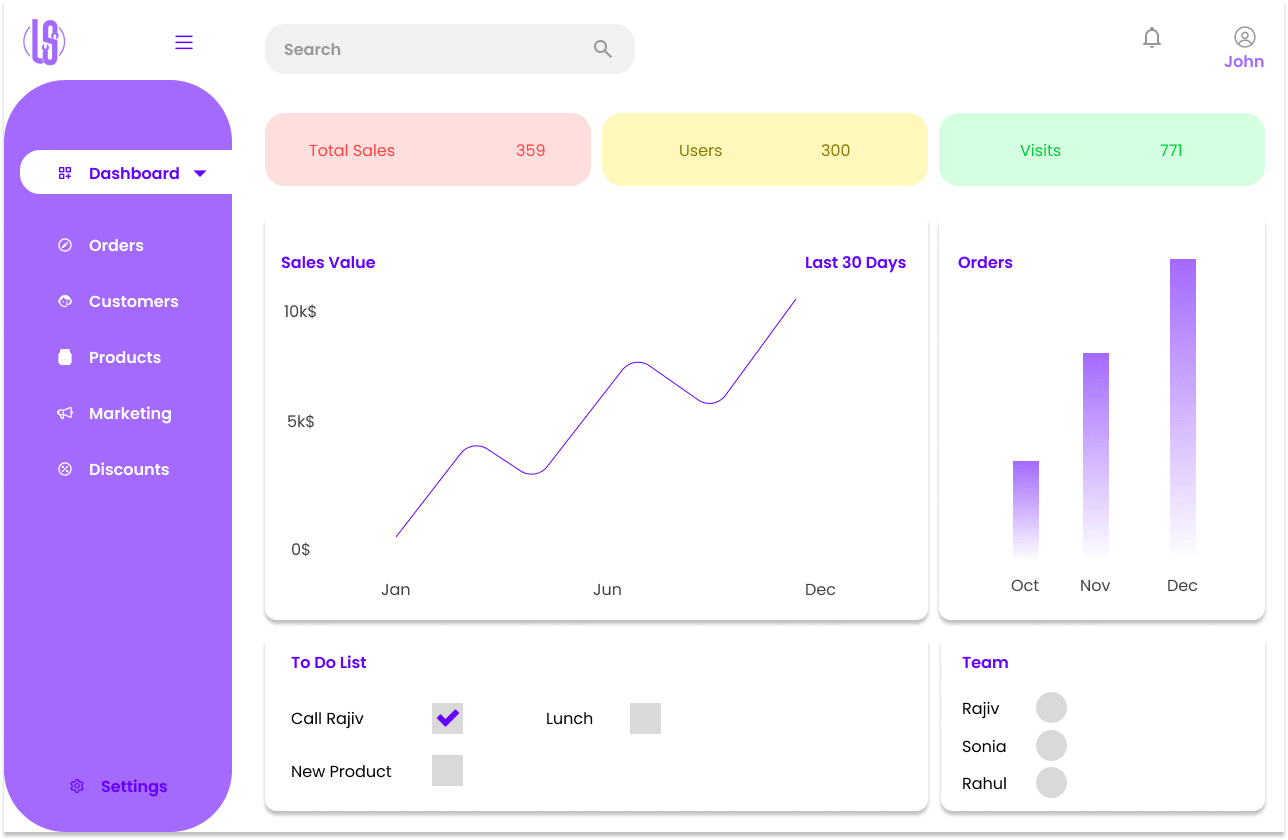
Task: Click the Settings gear icon
Action: 77,786
